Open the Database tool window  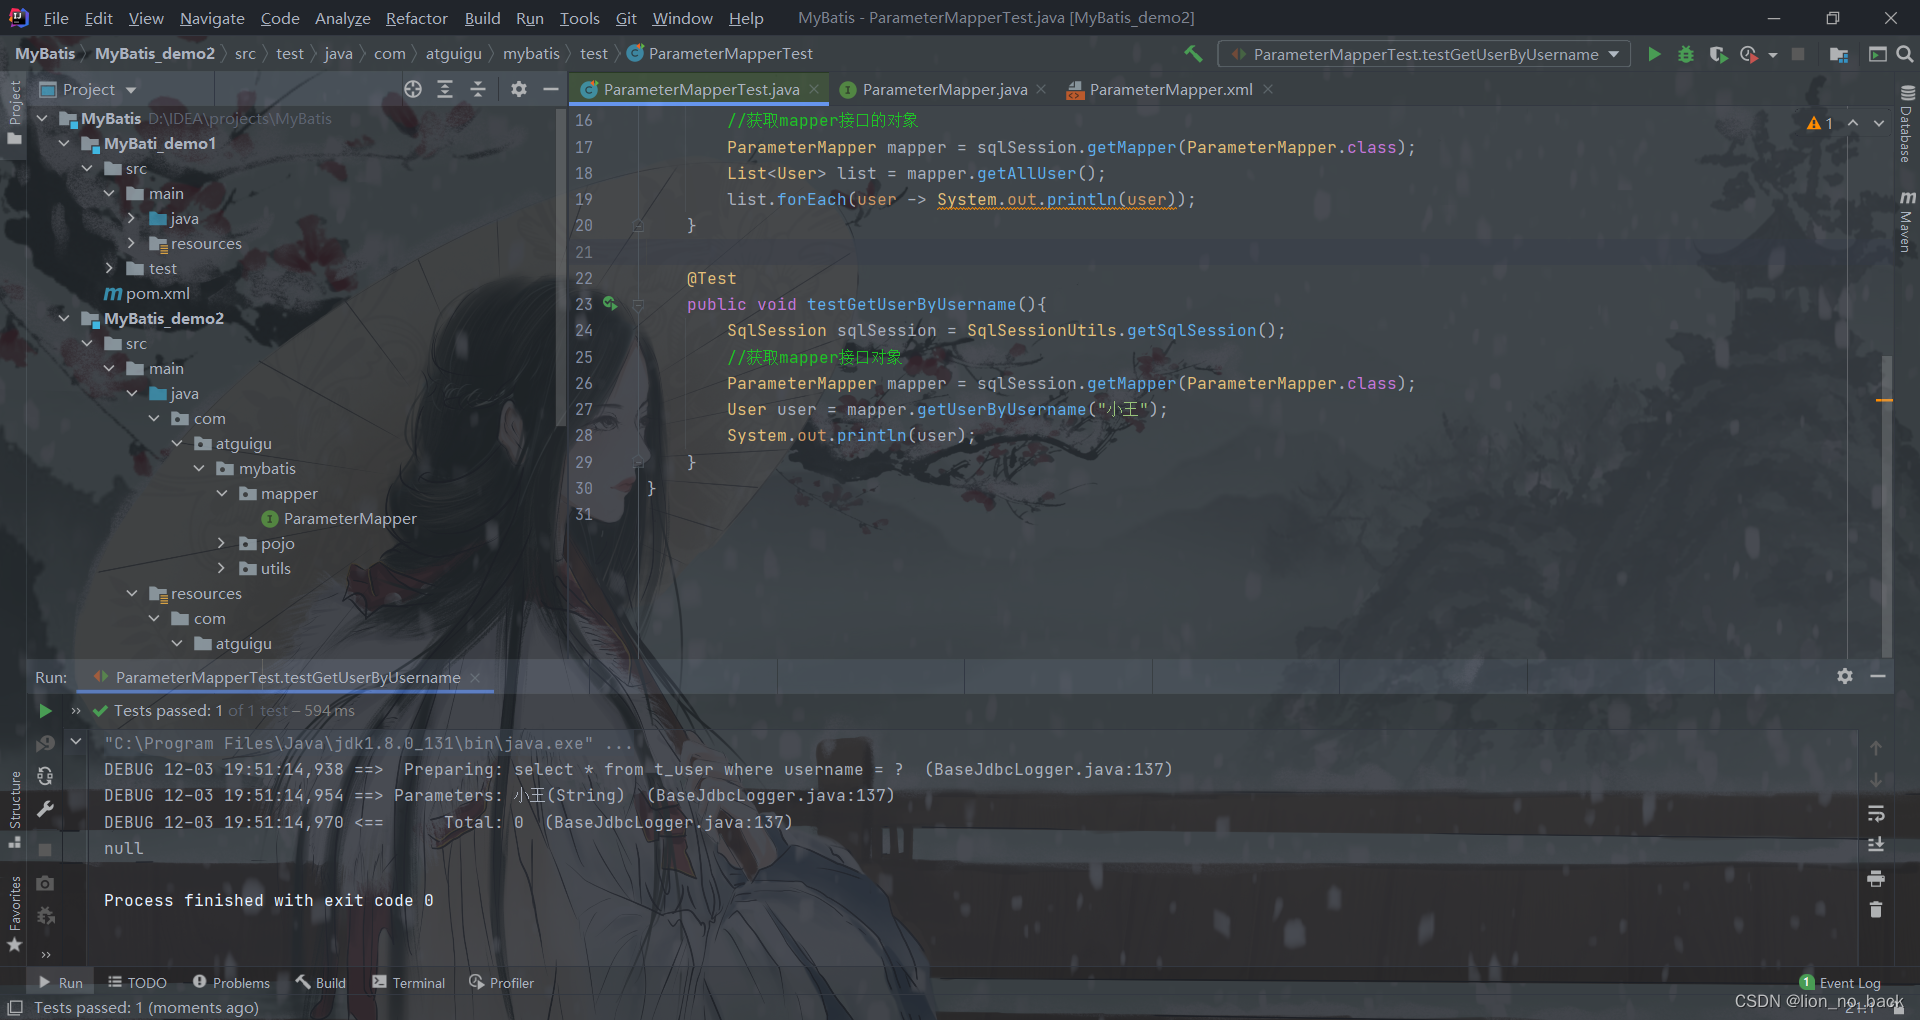(x=1907, y=124)
